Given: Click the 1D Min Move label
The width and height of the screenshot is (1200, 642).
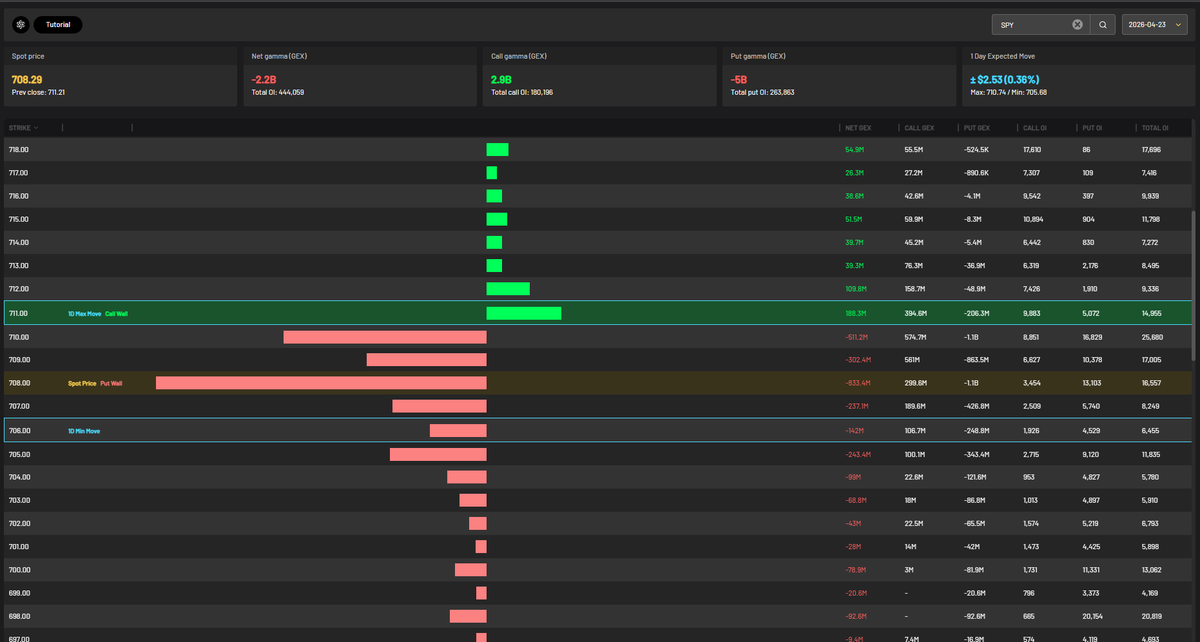Looking at the screenshot, I should tap(84, 431).
